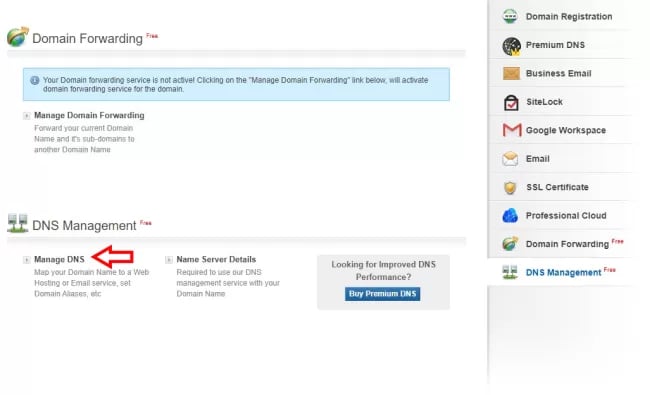Click the Google Workspace M icon

[x=512, y=130]
